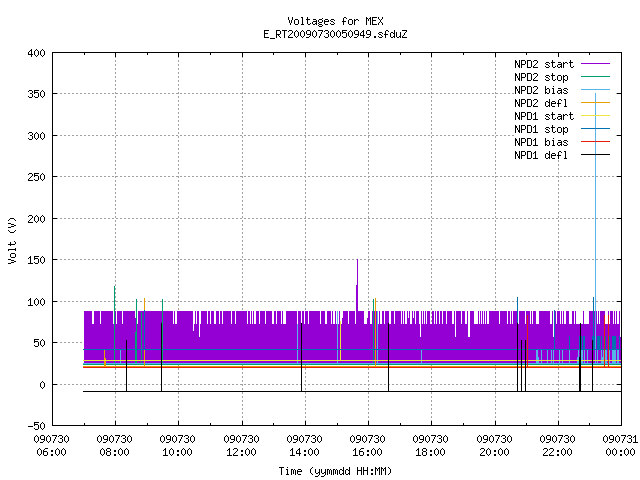Click the 150 y-axis tick label
The image size is (640, 480).
coord(36,260)
